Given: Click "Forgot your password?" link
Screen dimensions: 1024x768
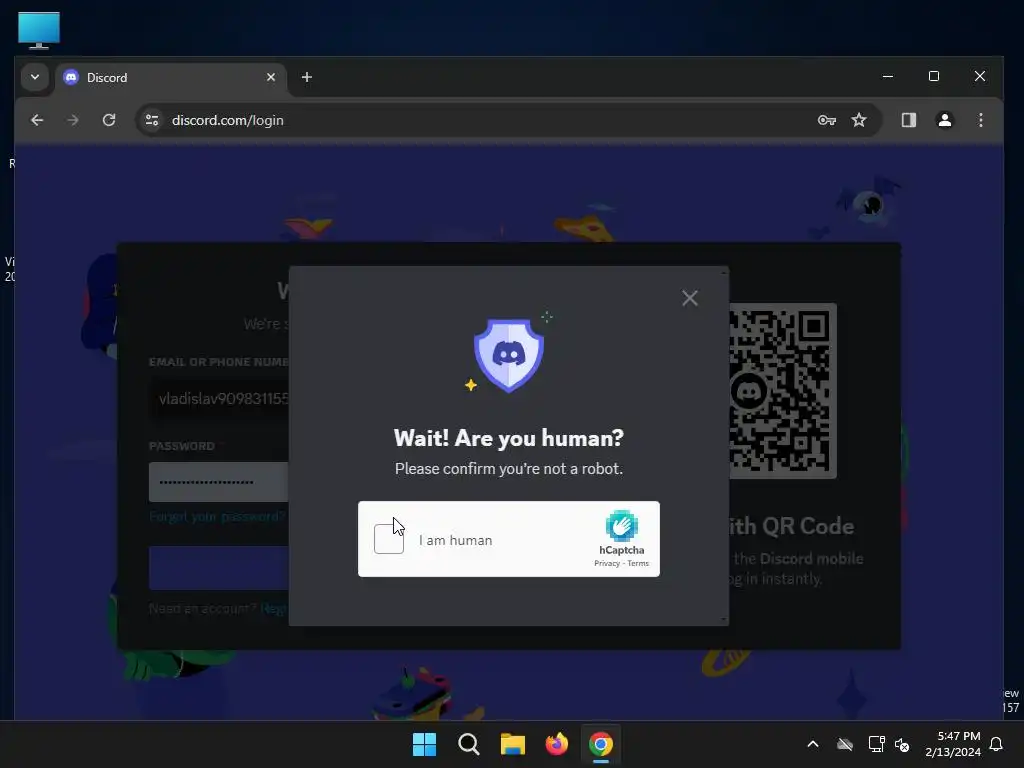Looking at the screenshot, I should point(217,517).
